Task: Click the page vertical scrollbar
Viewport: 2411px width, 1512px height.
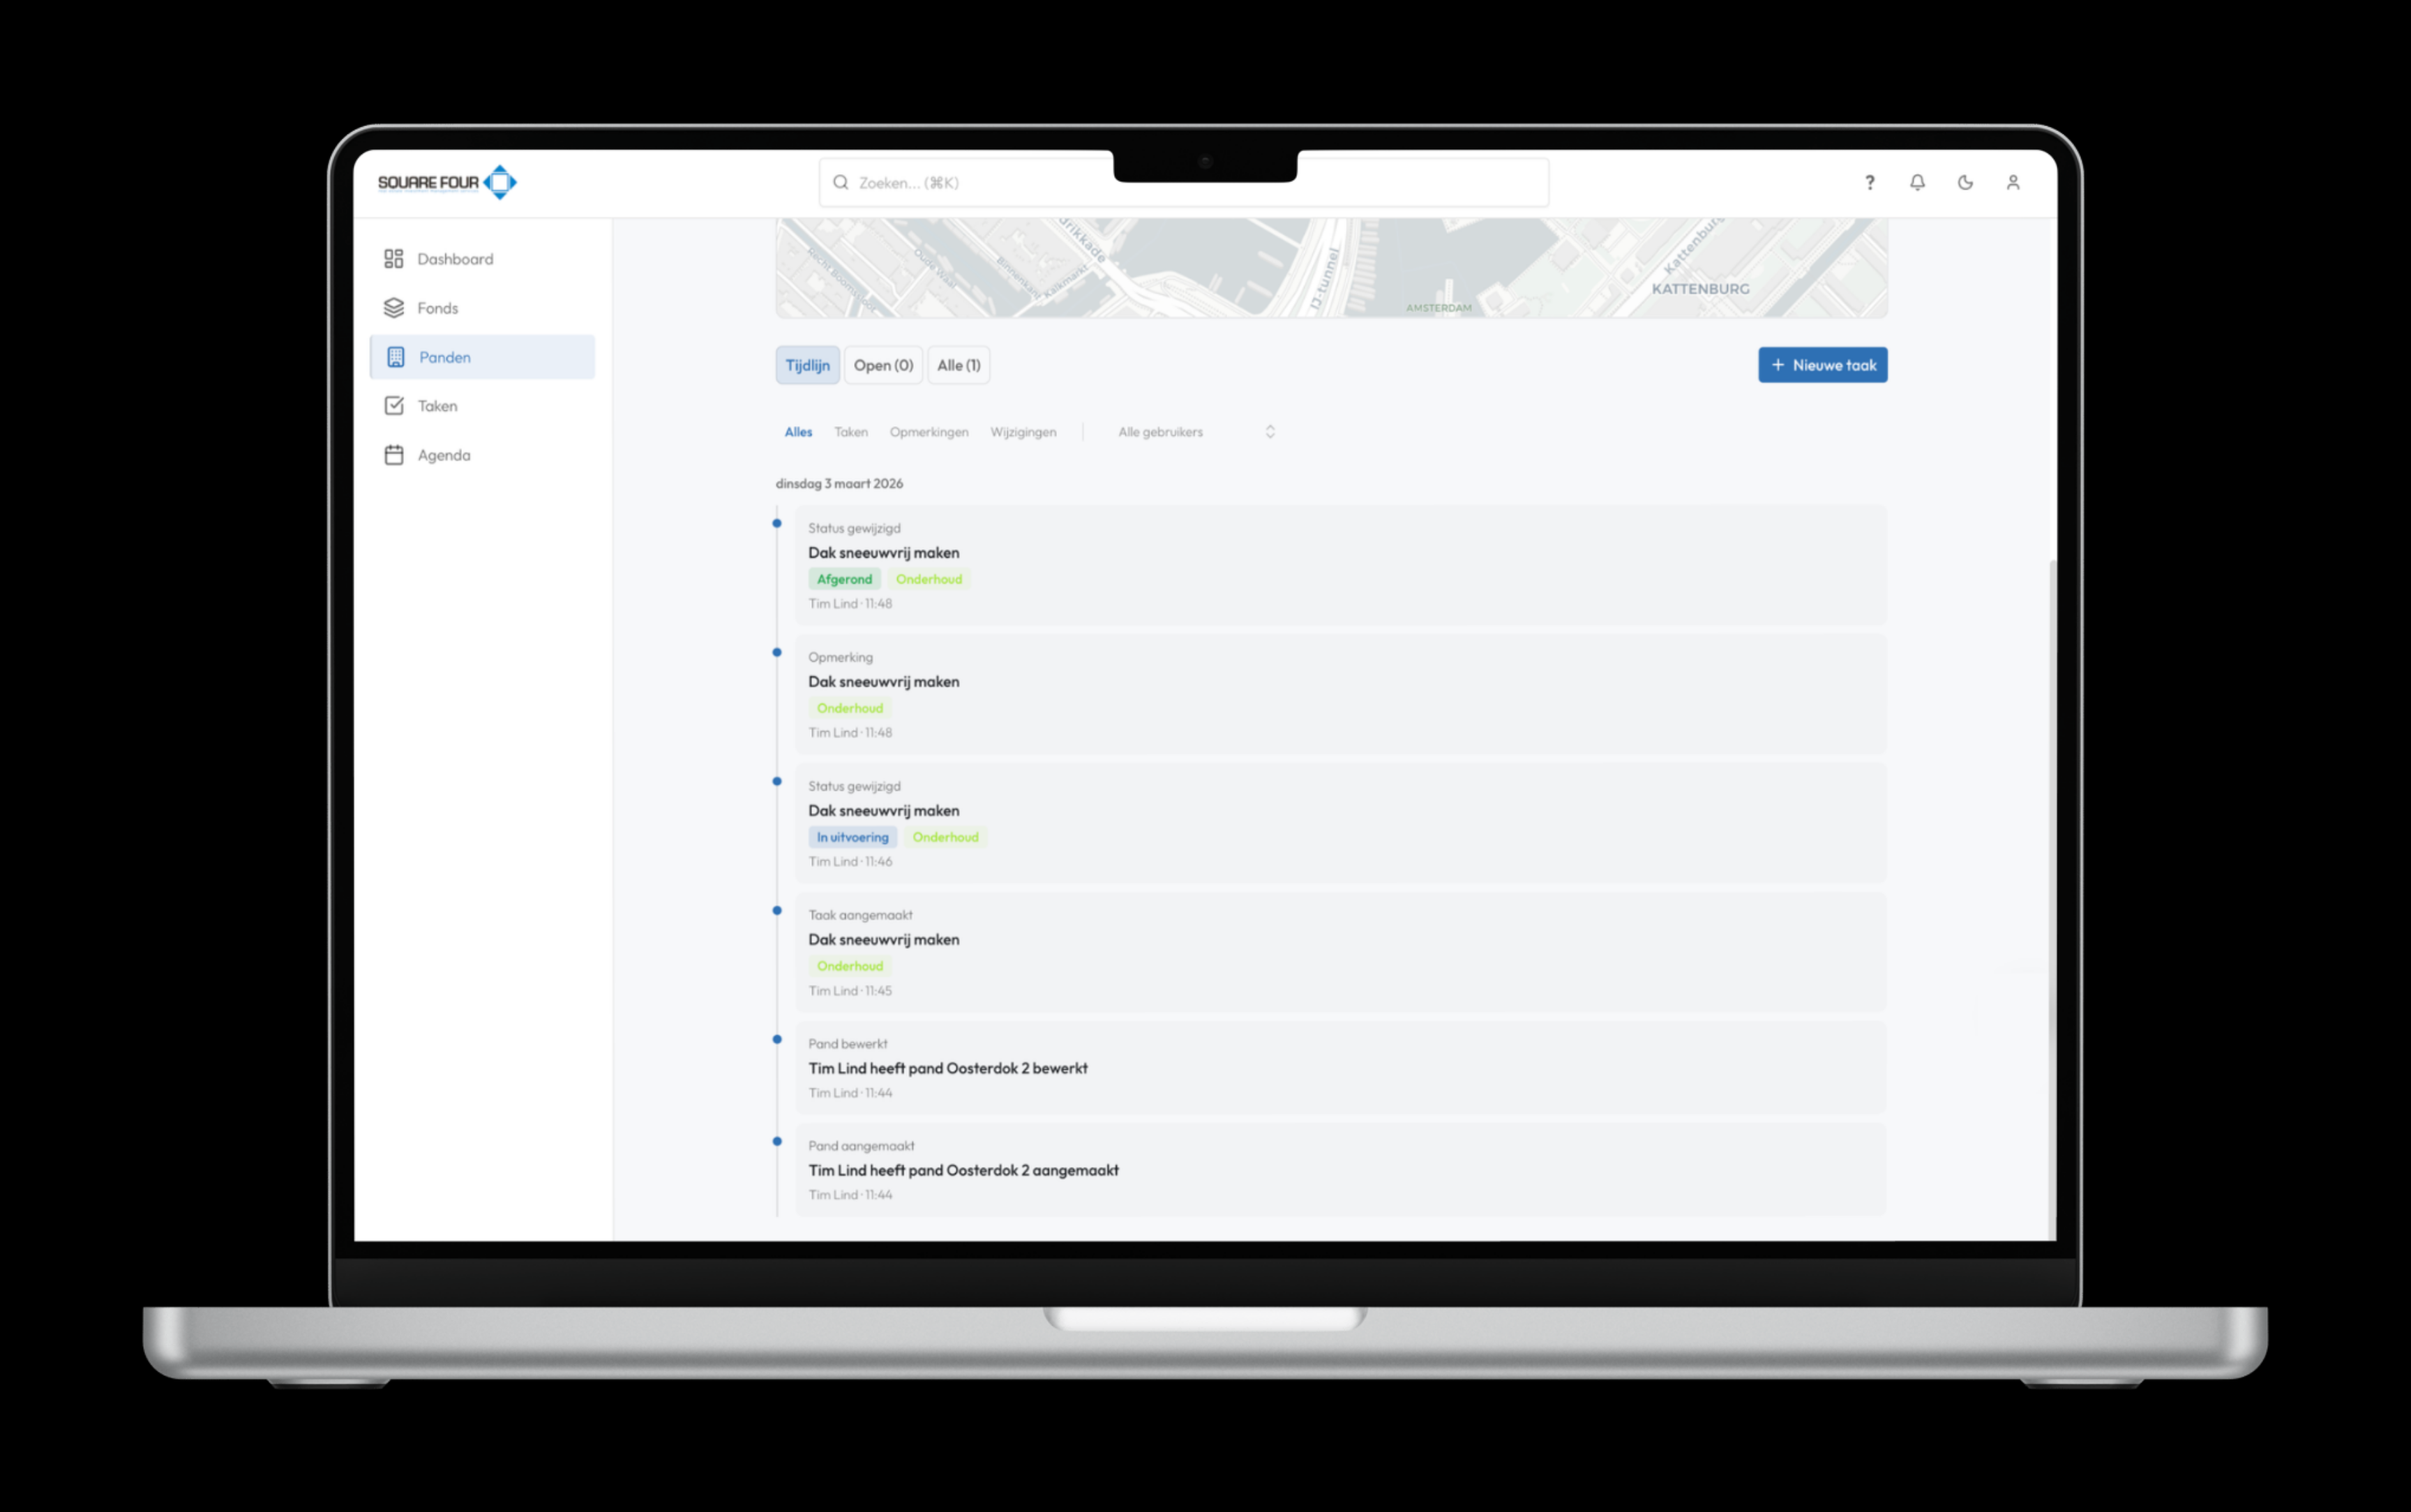Action: 2052,900
